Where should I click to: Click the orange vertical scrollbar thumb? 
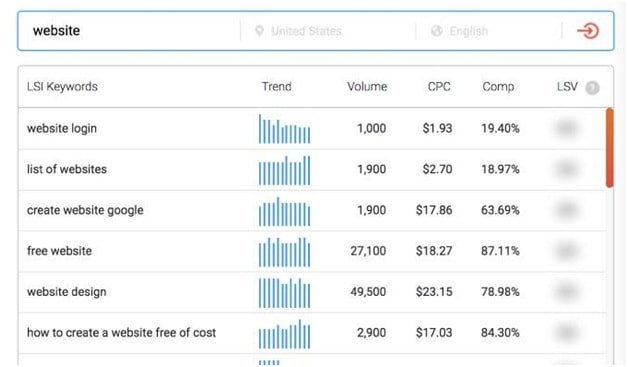coord(610,147)
